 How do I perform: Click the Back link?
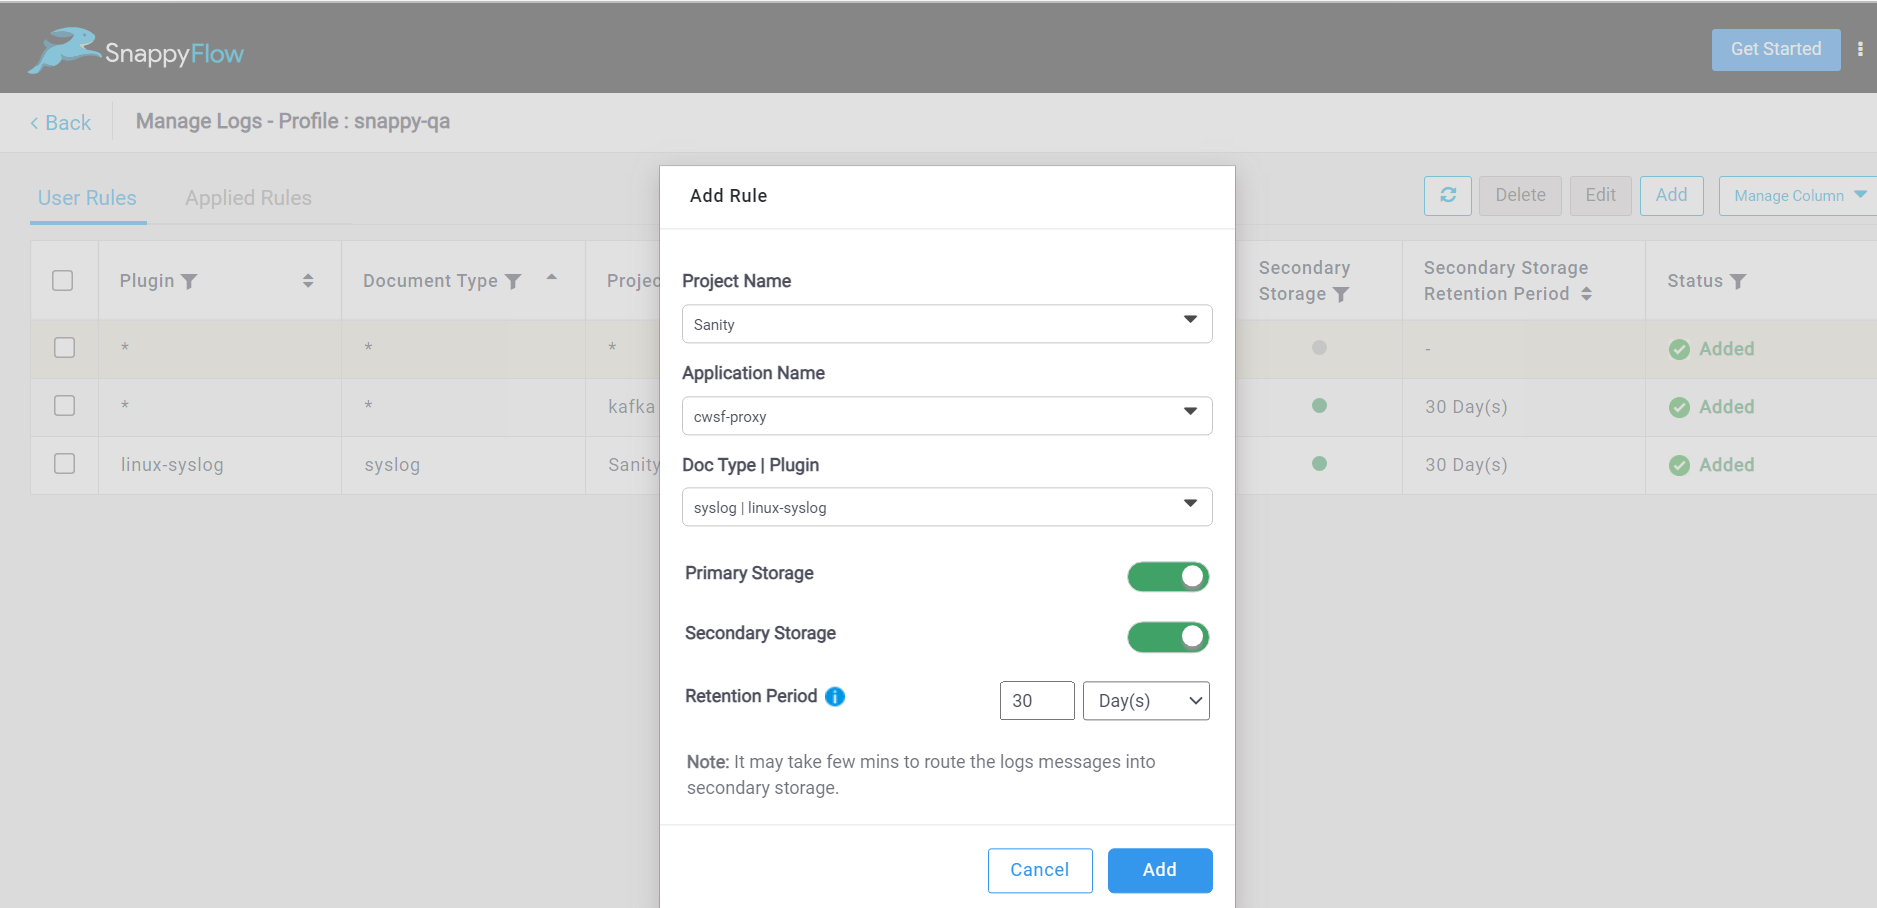click(x=61, y=123)
